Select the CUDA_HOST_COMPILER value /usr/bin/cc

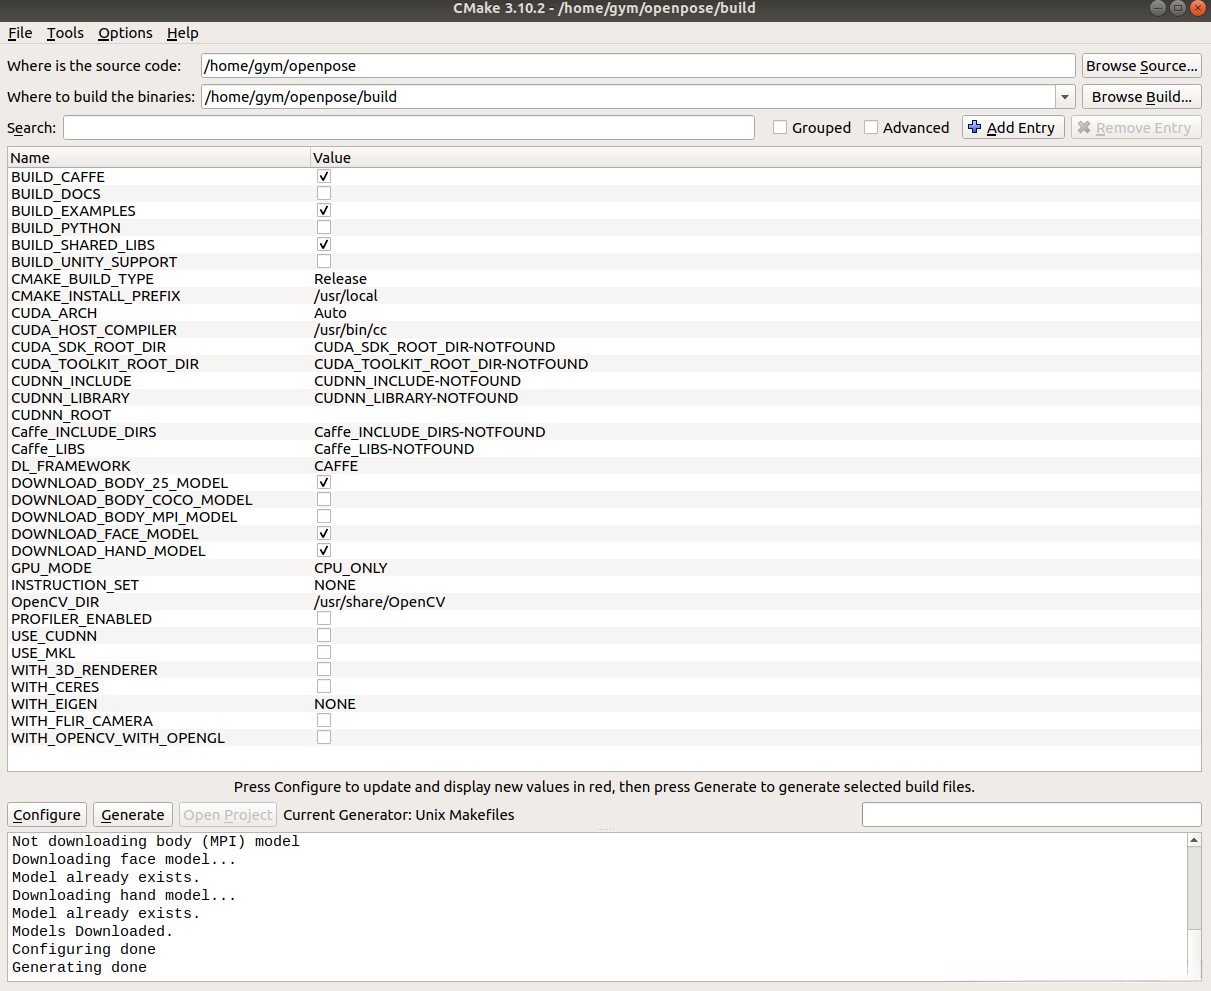pos(350,330)
